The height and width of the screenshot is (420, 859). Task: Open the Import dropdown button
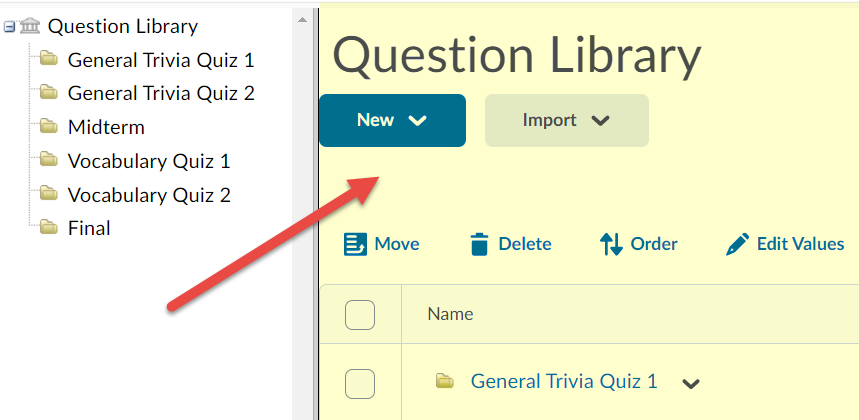click(566, 120)
